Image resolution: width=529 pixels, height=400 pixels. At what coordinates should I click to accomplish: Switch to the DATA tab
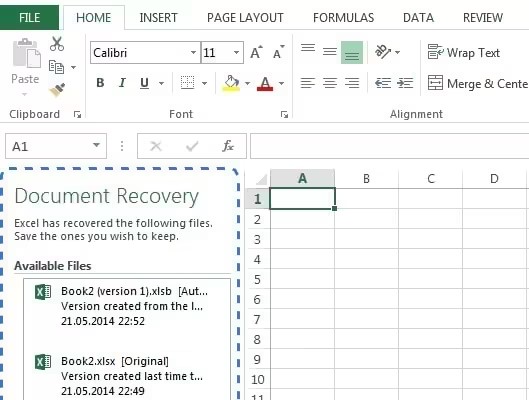click(x=418, y=18)
